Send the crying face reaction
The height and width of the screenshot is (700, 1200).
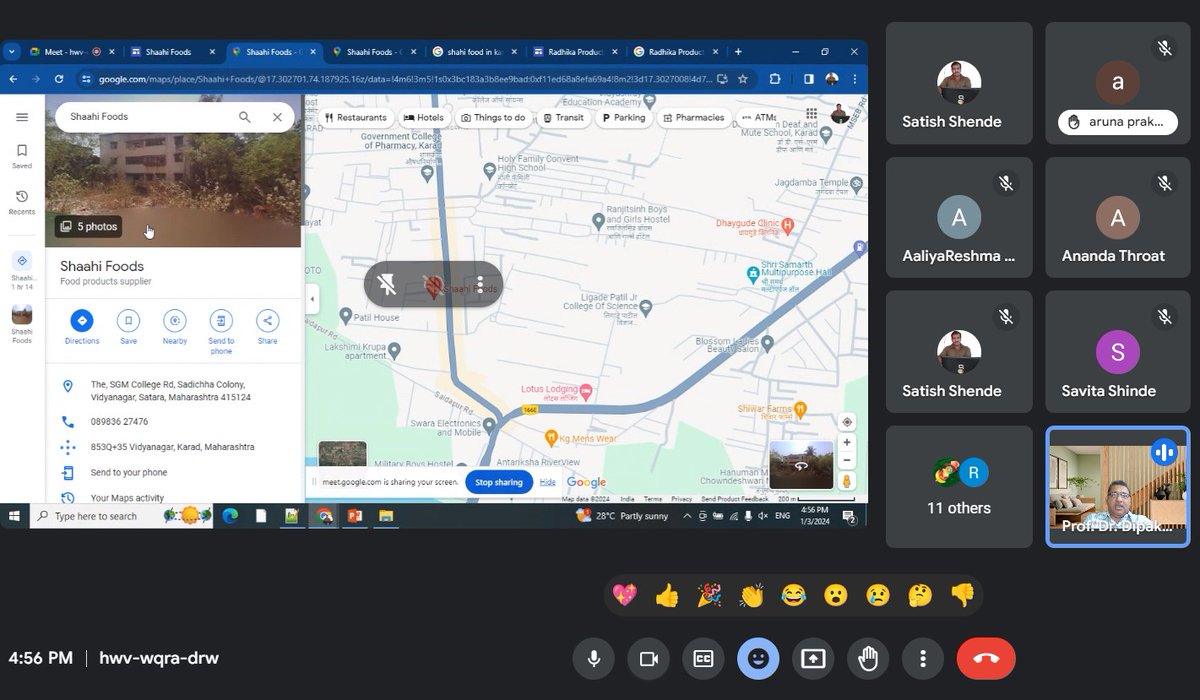pos(878,596)
